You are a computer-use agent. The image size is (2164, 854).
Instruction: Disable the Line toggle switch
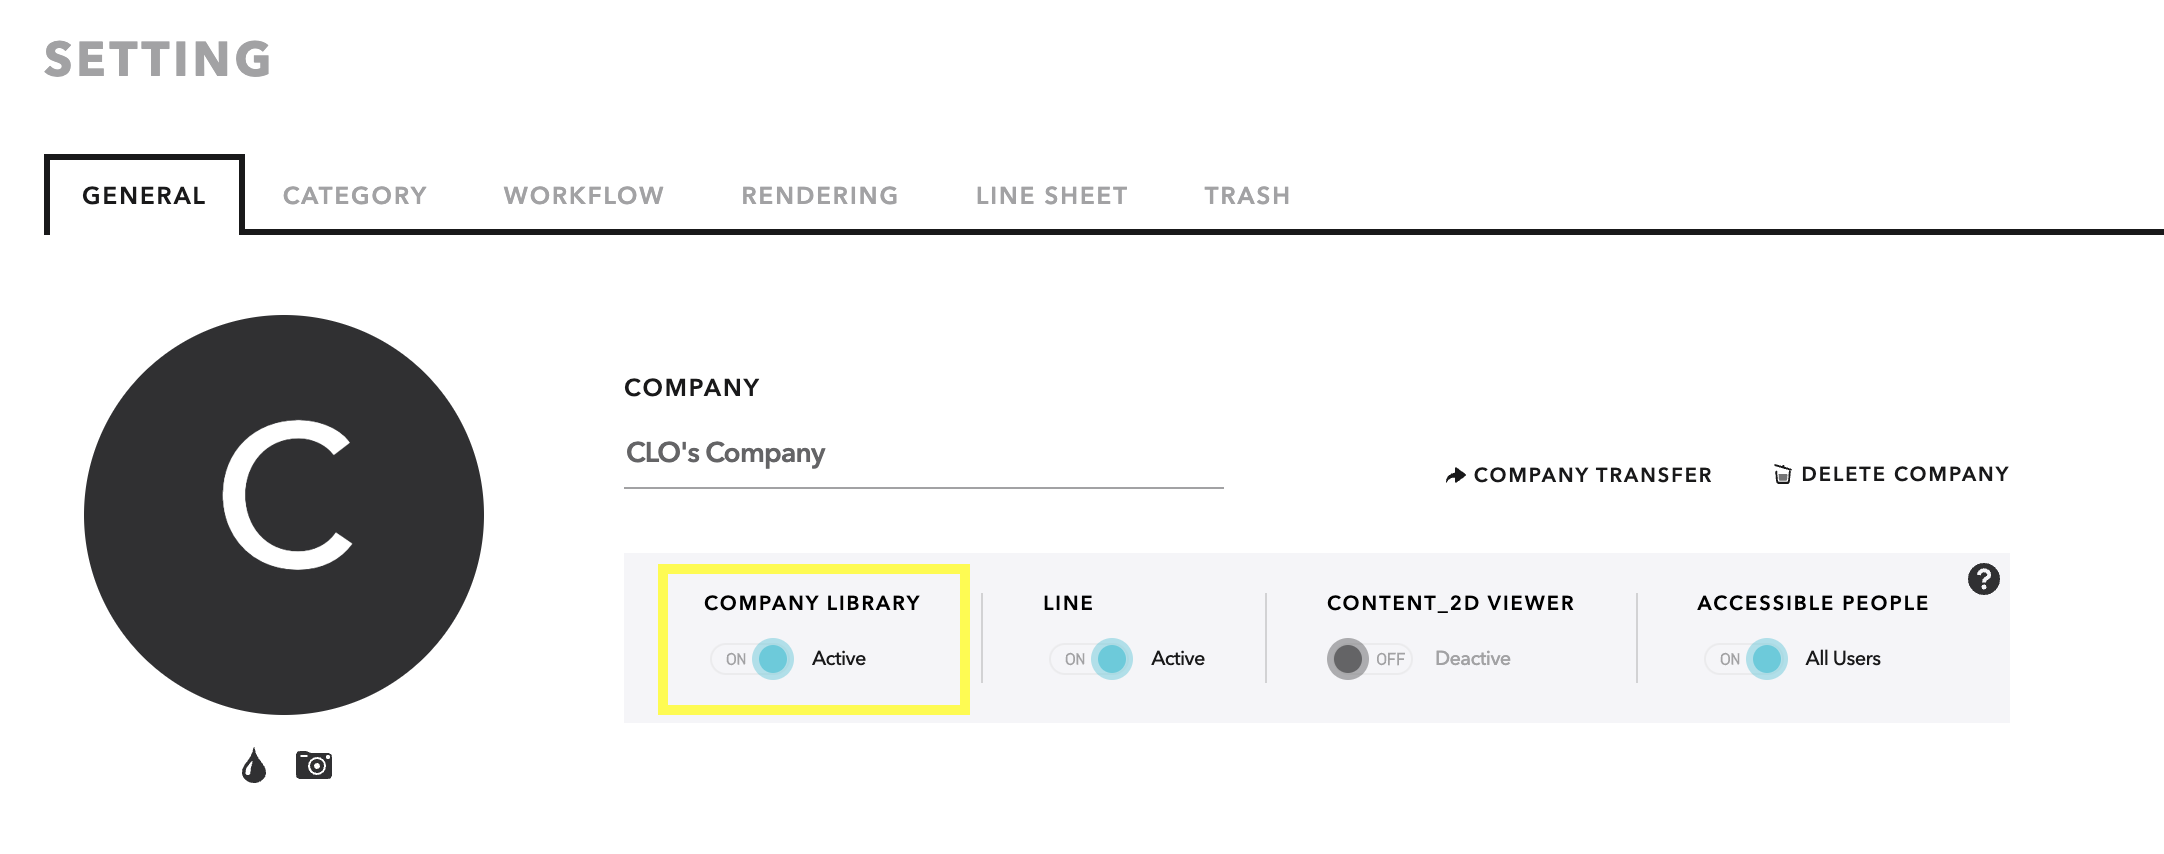click(1091, 659)
